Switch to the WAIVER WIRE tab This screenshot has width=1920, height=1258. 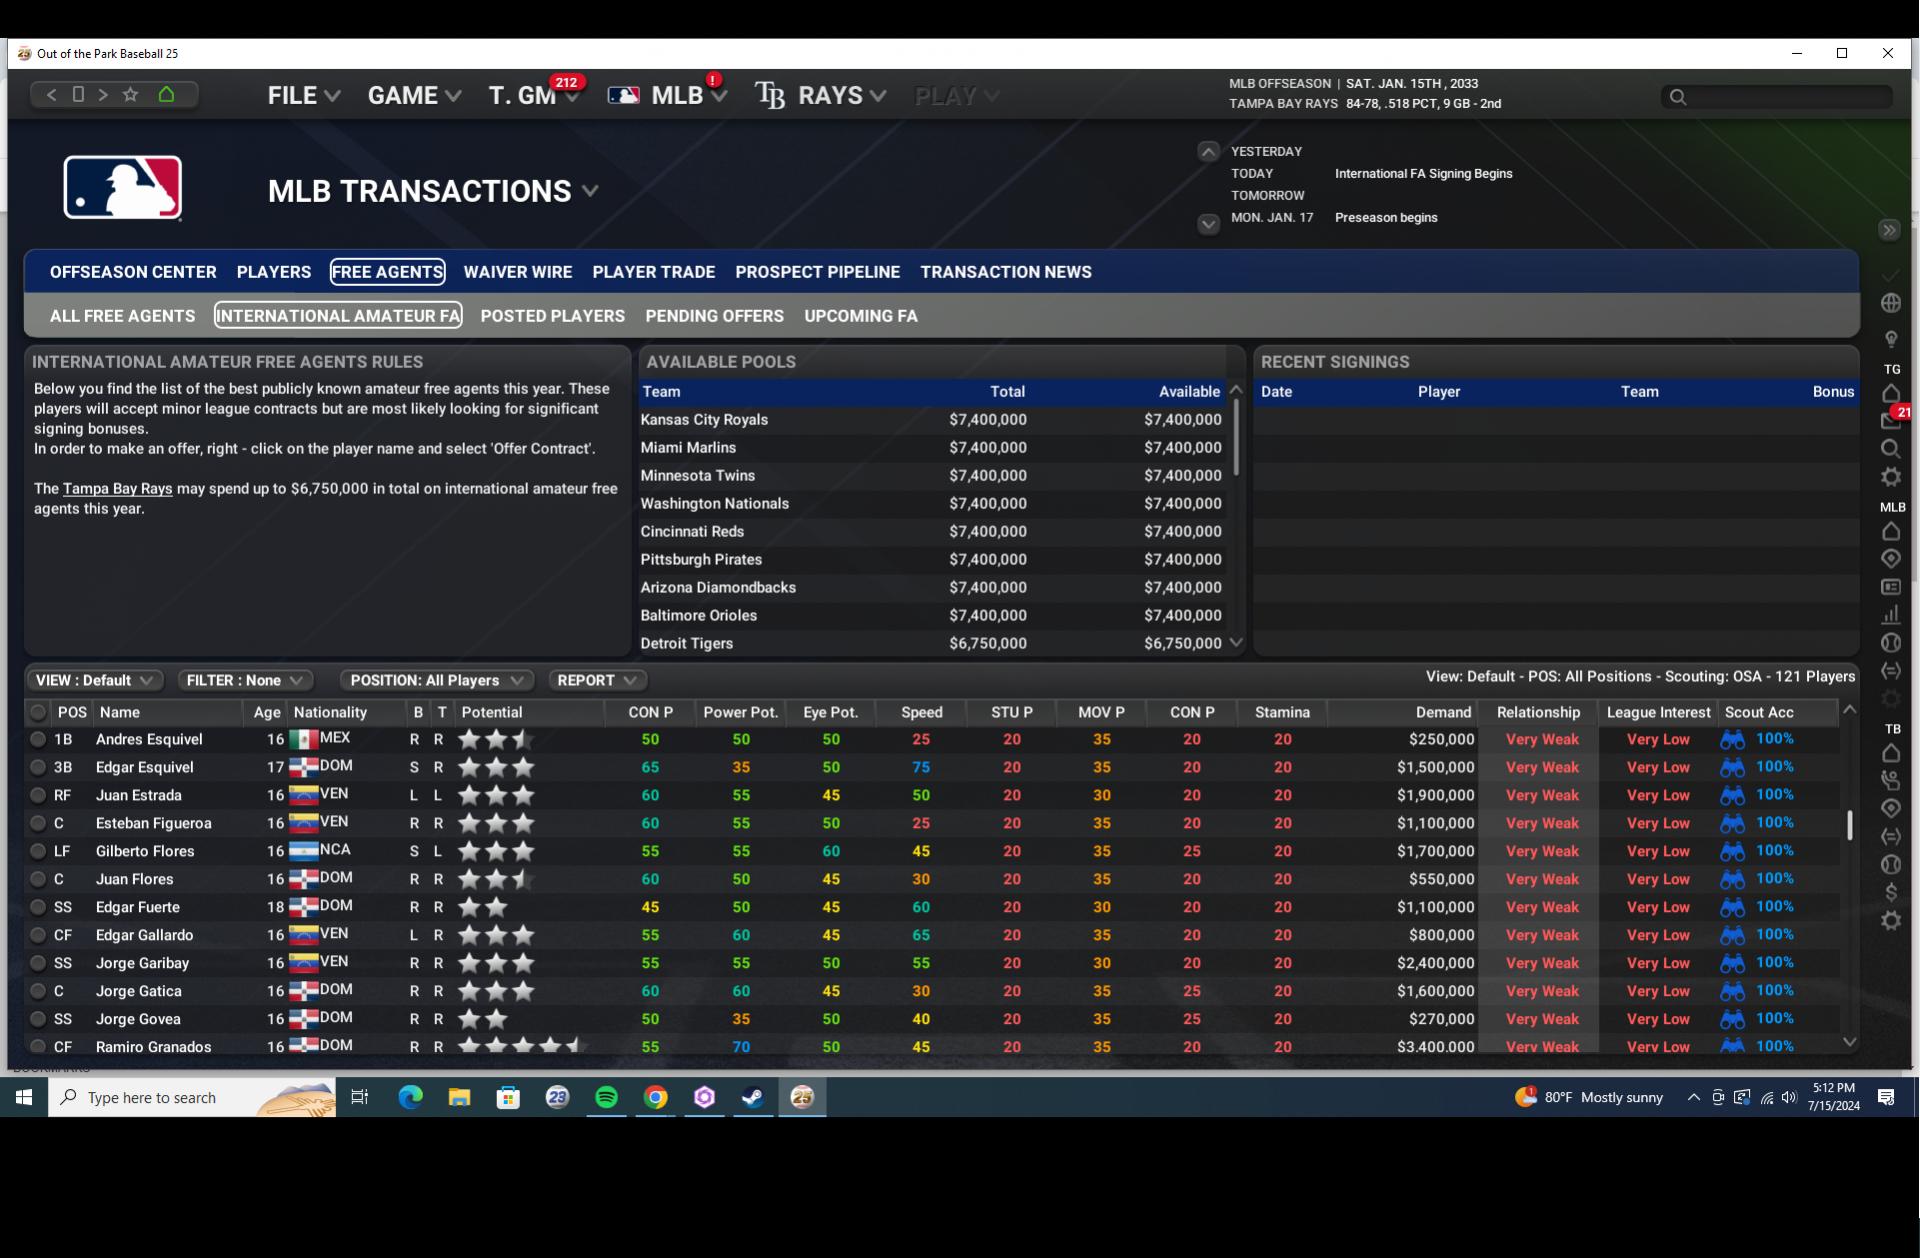517,272
